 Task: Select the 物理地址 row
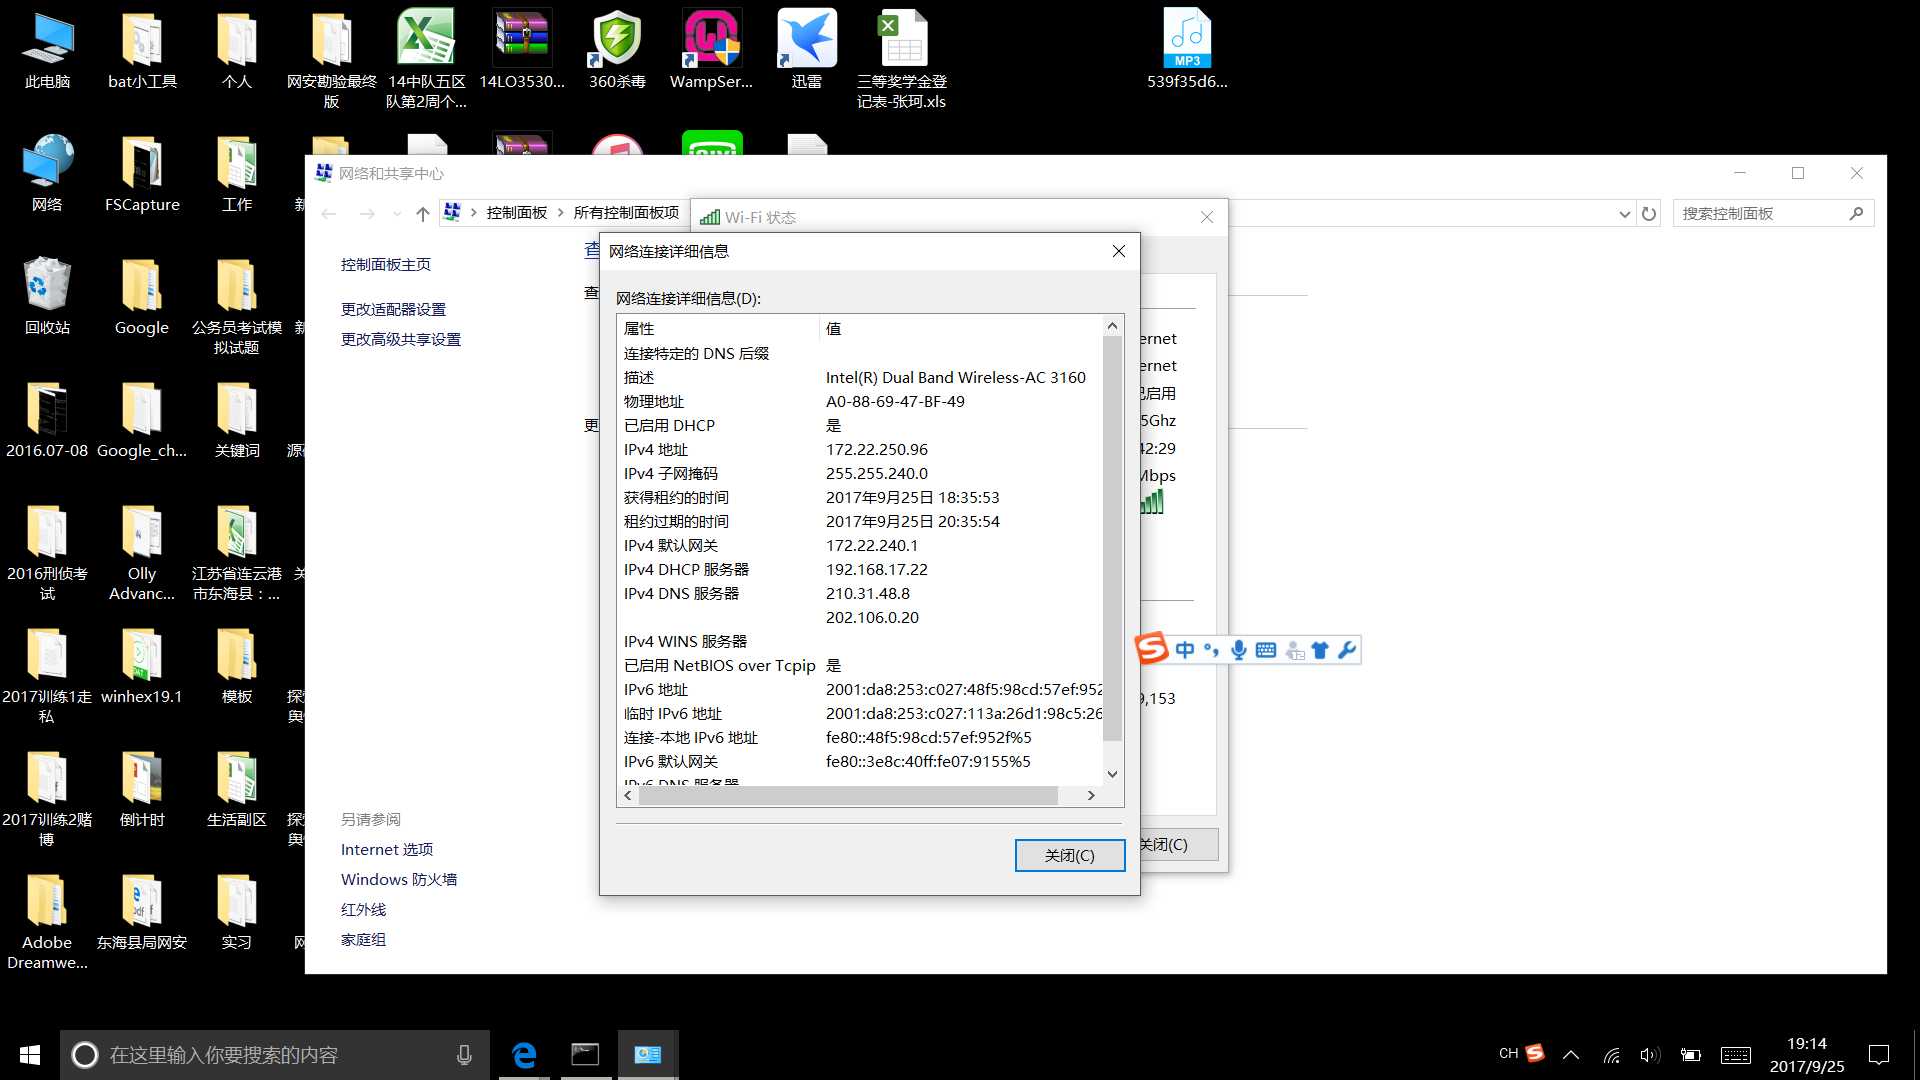pos(860,402)
